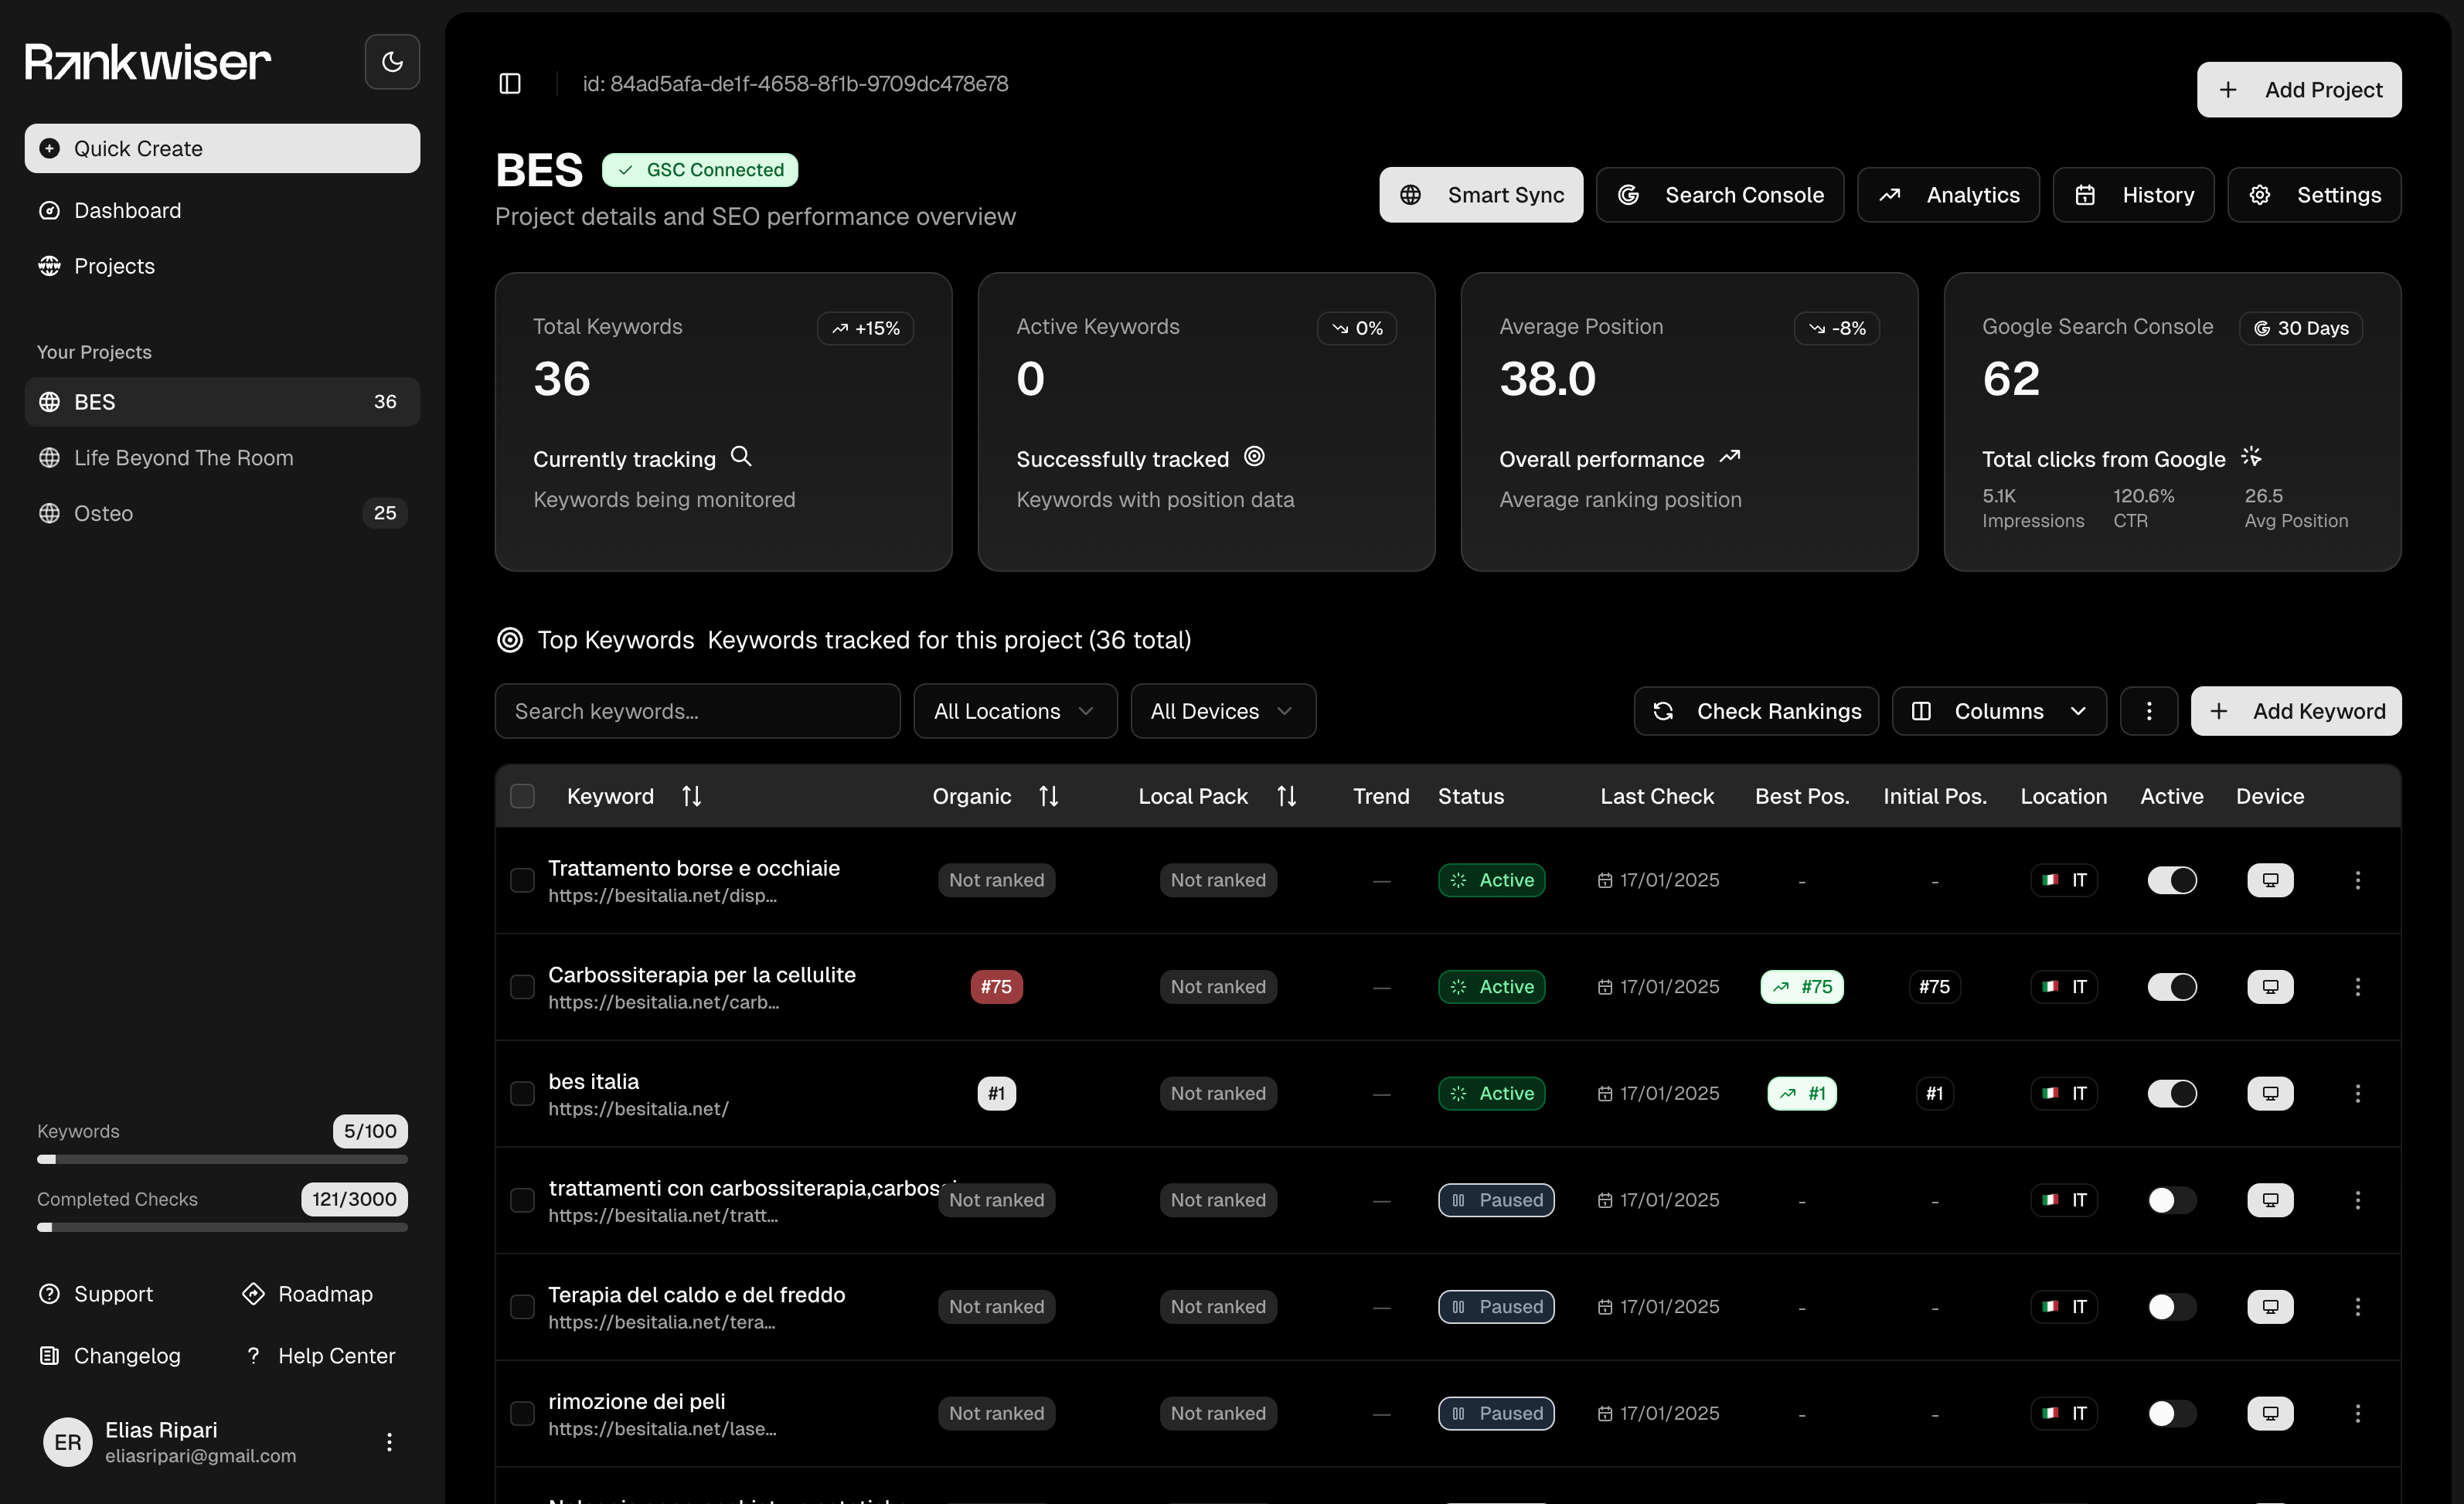The width and height of the screenshot is (2464, 1504).
Task: Collapse sidebar with panel icon
Action: pyautogui.click(x=510, y=84)
